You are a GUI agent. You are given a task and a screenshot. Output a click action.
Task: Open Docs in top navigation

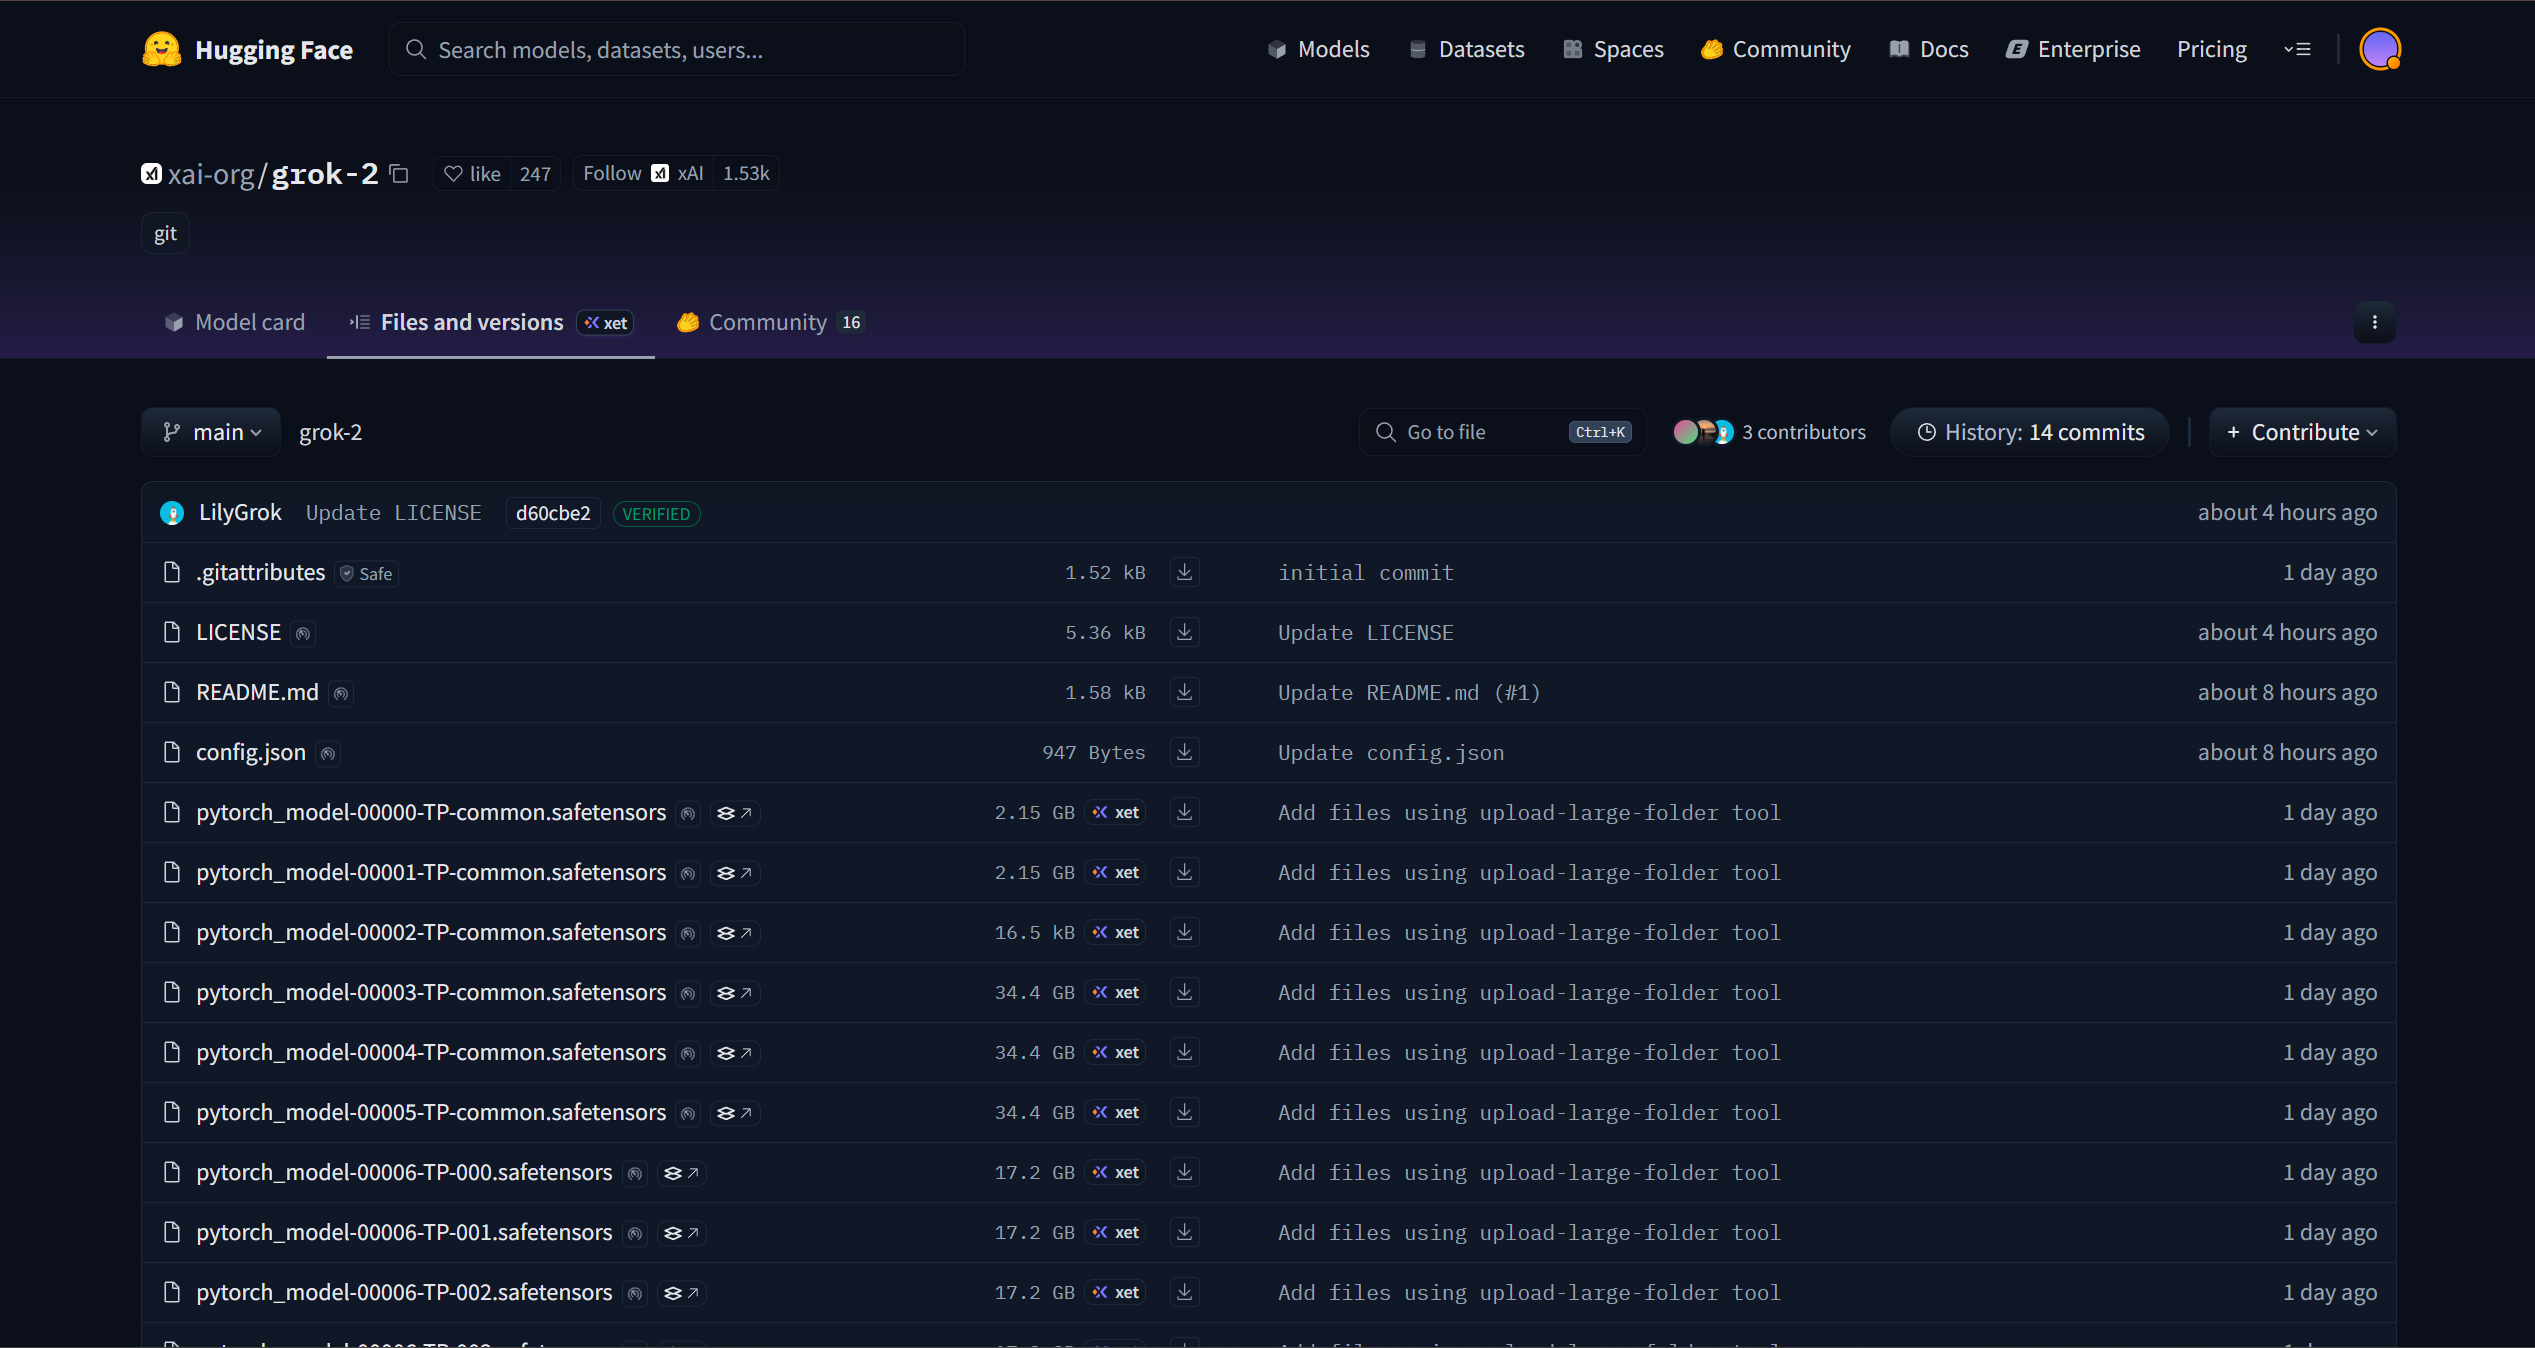pyautogui.click(x=1929, y=49)
